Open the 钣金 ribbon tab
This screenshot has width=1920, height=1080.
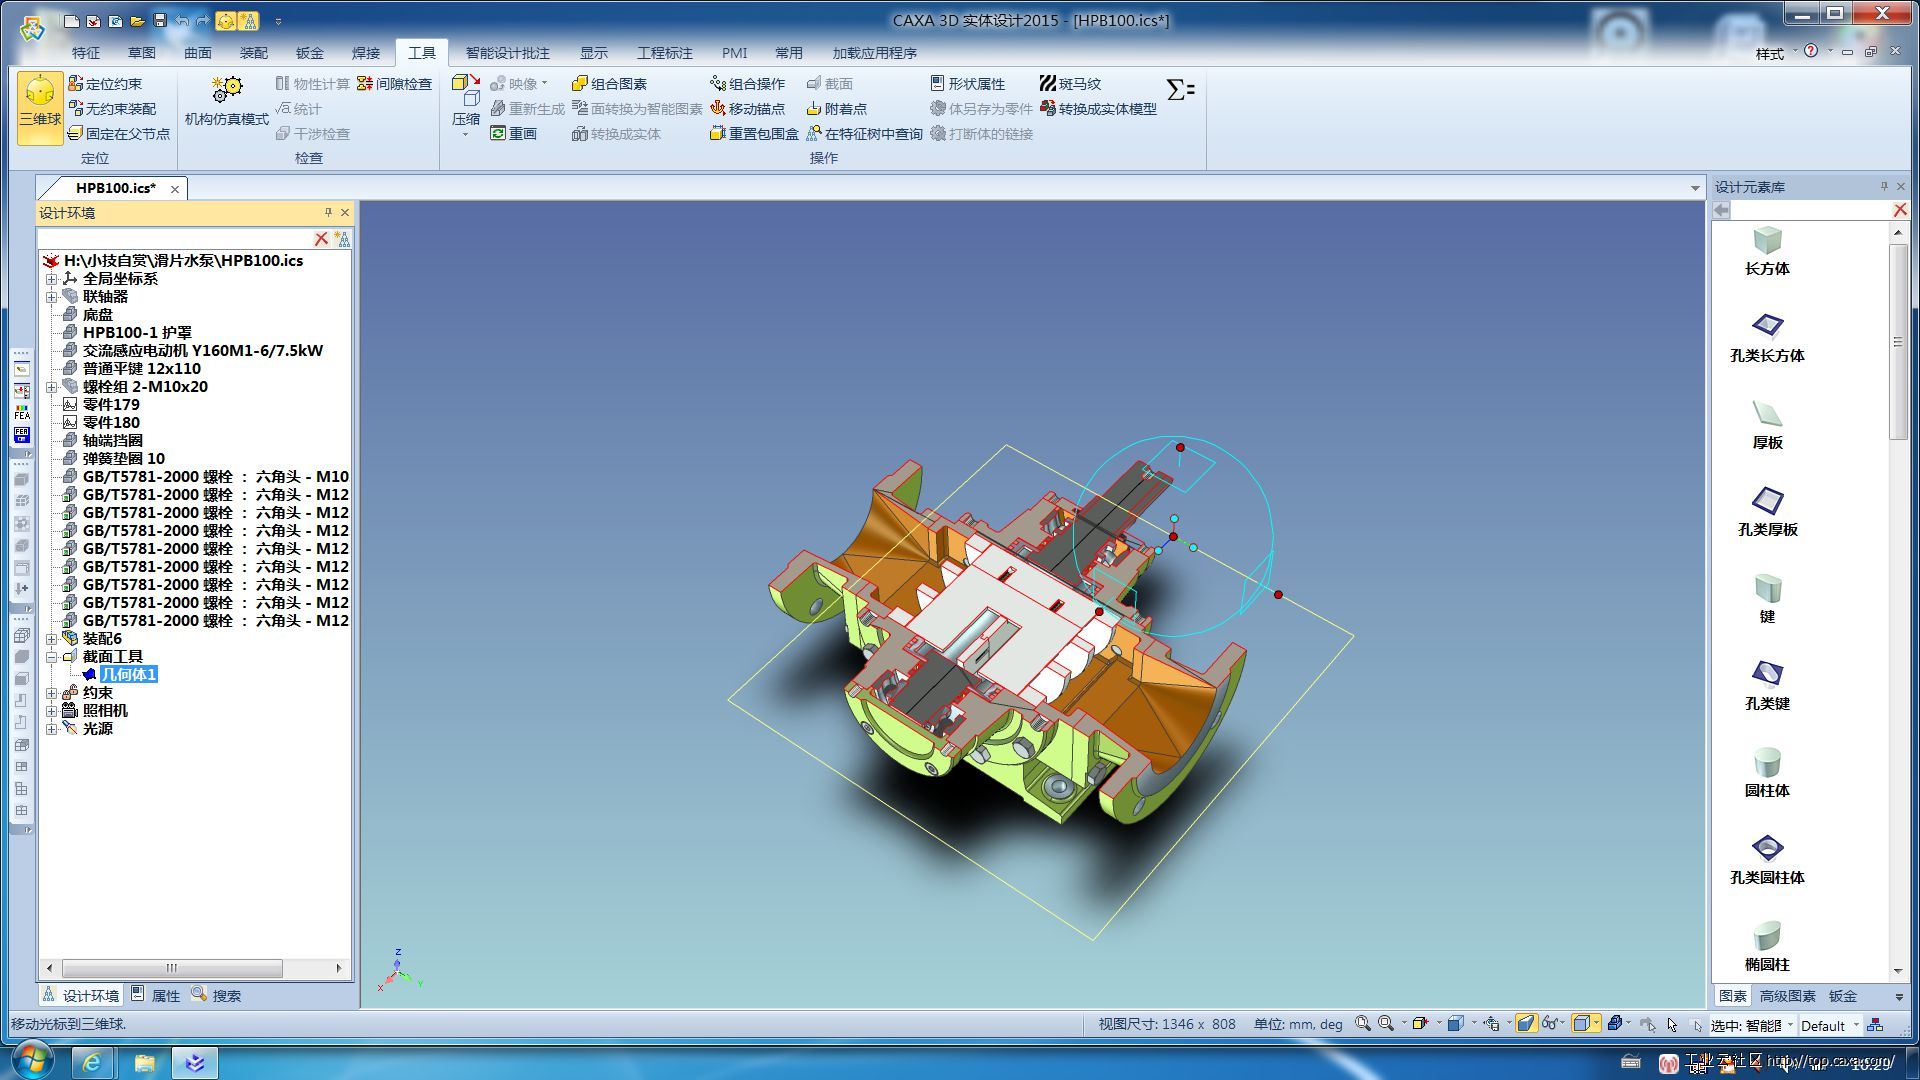click(310, 53)
